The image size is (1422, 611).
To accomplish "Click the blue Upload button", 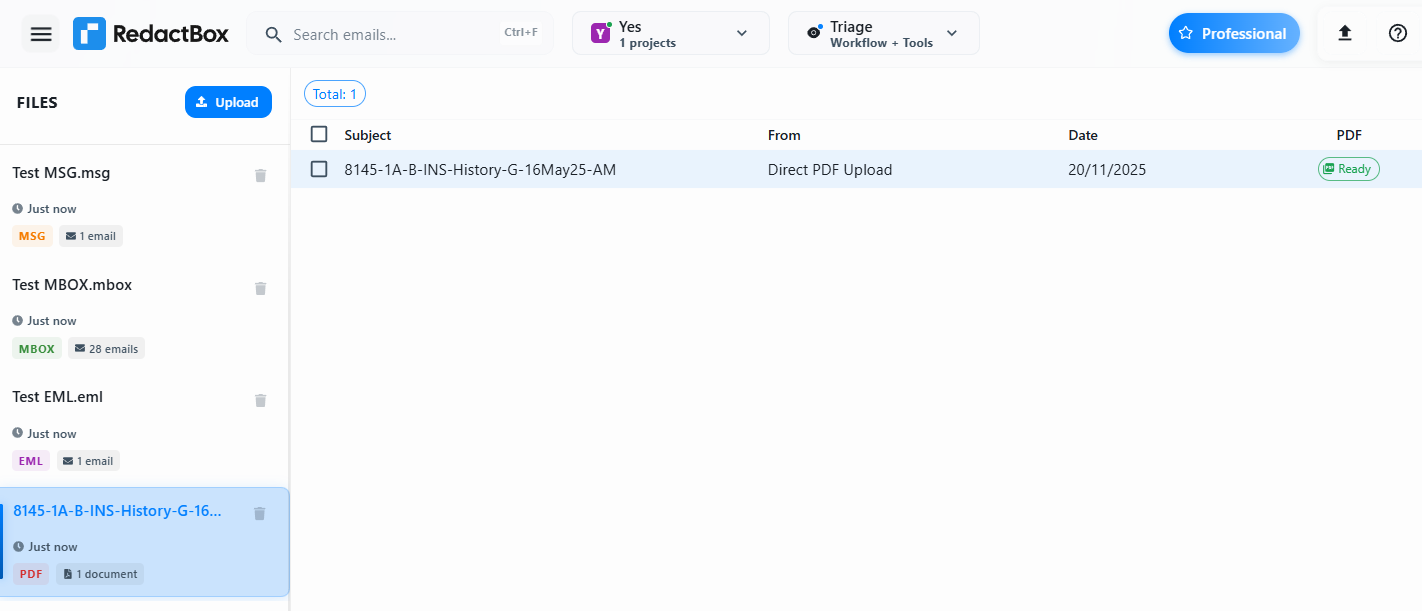I will coord(228,102).
